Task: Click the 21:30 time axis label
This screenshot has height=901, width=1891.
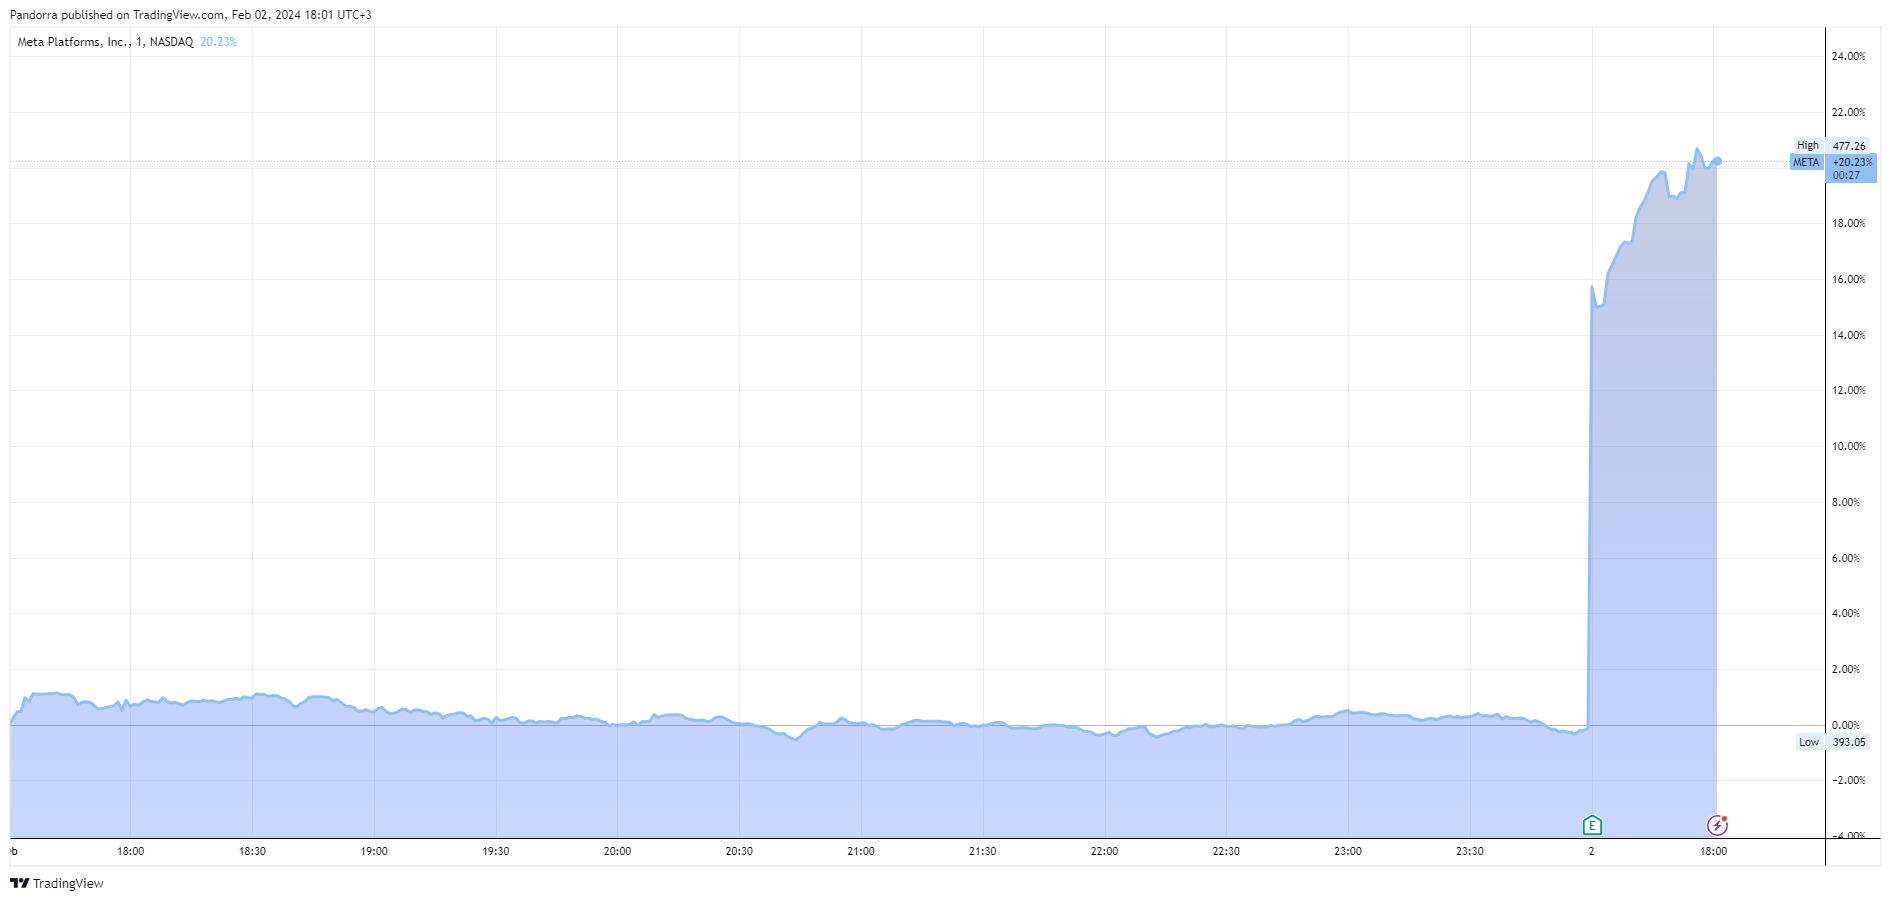Action: coord(983,852)
